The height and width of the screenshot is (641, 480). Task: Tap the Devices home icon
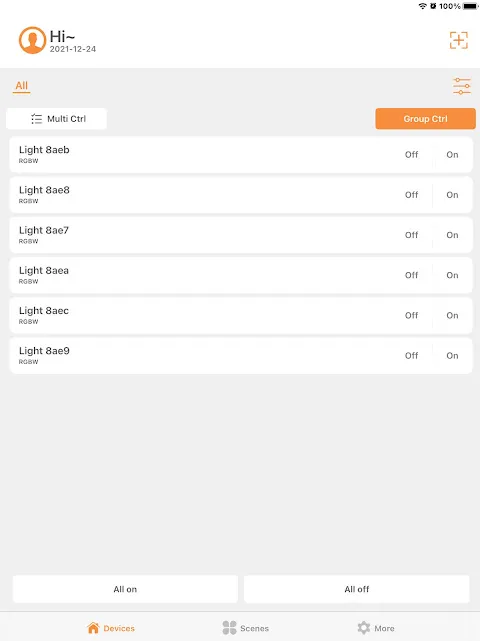(93, 628)
